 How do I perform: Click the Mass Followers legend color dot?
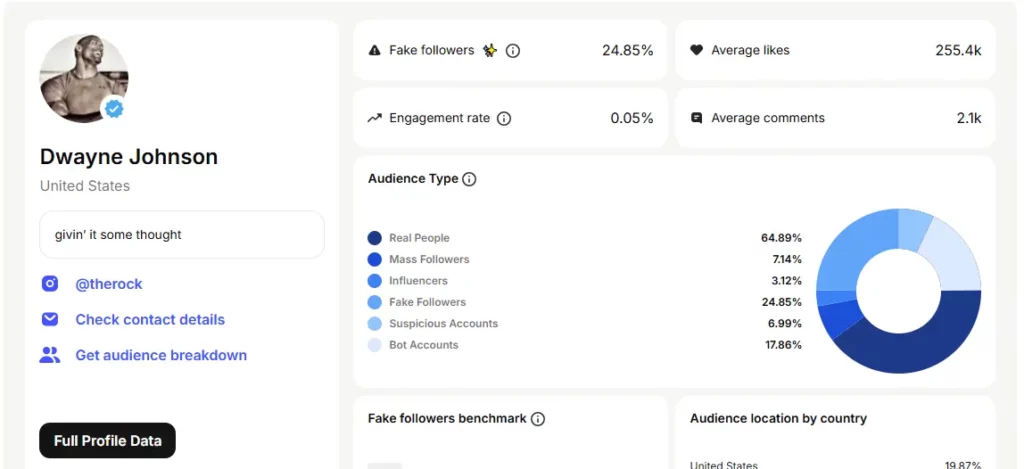(x=375, y=259)
